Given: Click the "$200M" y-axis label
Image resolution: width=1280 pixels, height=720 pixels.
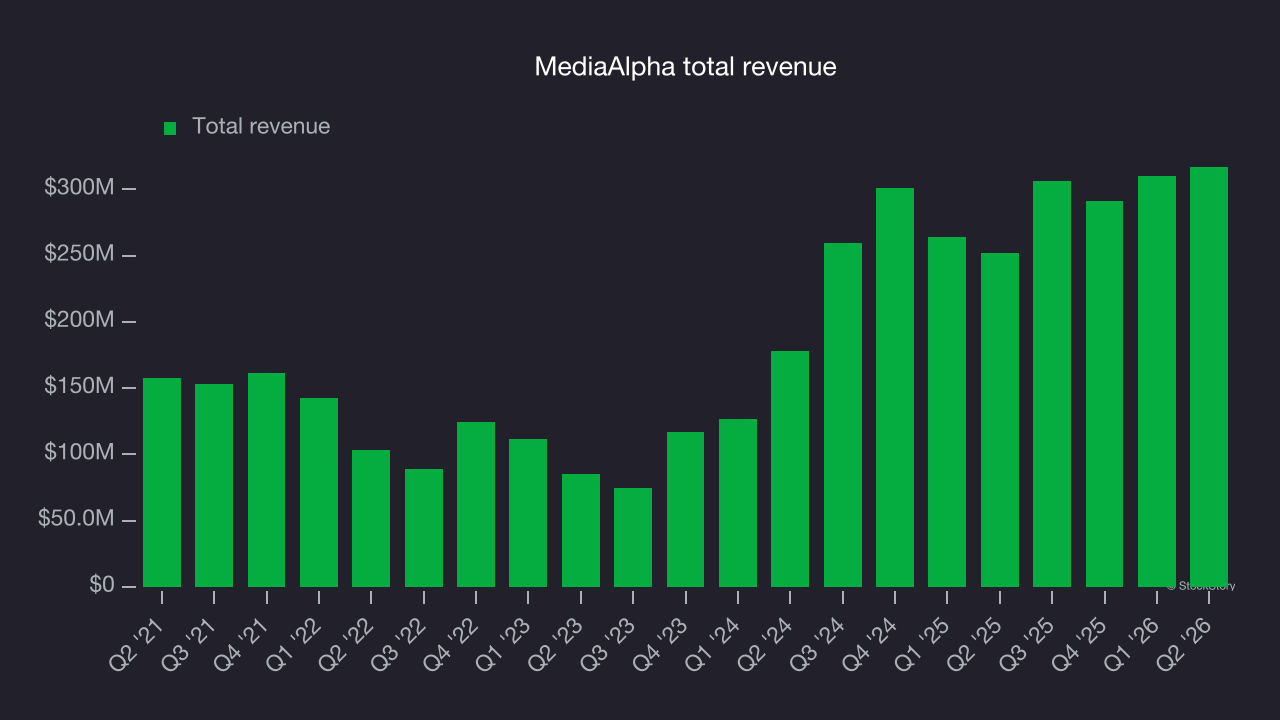Looking at the screenshot, I should [80, 321].
